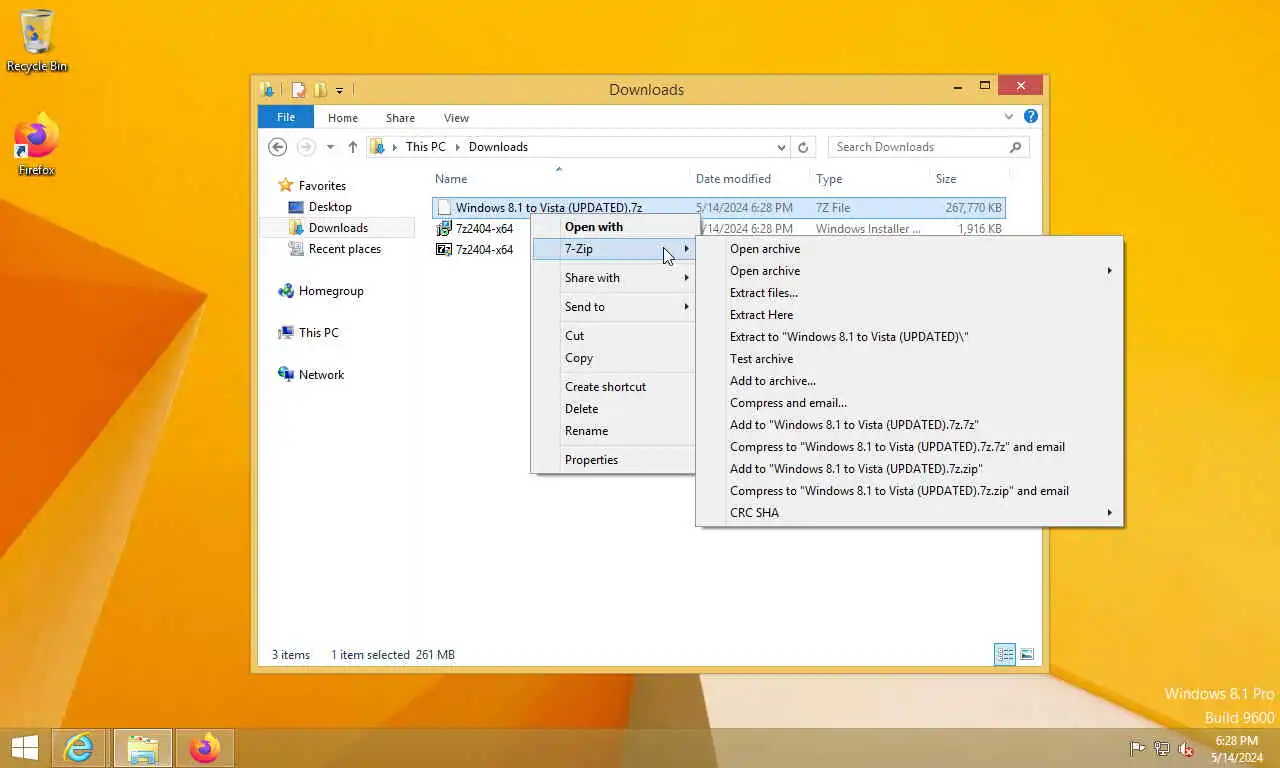
Task: Select Favorites in the navigation pane
Action: click(x=322, y=186)
